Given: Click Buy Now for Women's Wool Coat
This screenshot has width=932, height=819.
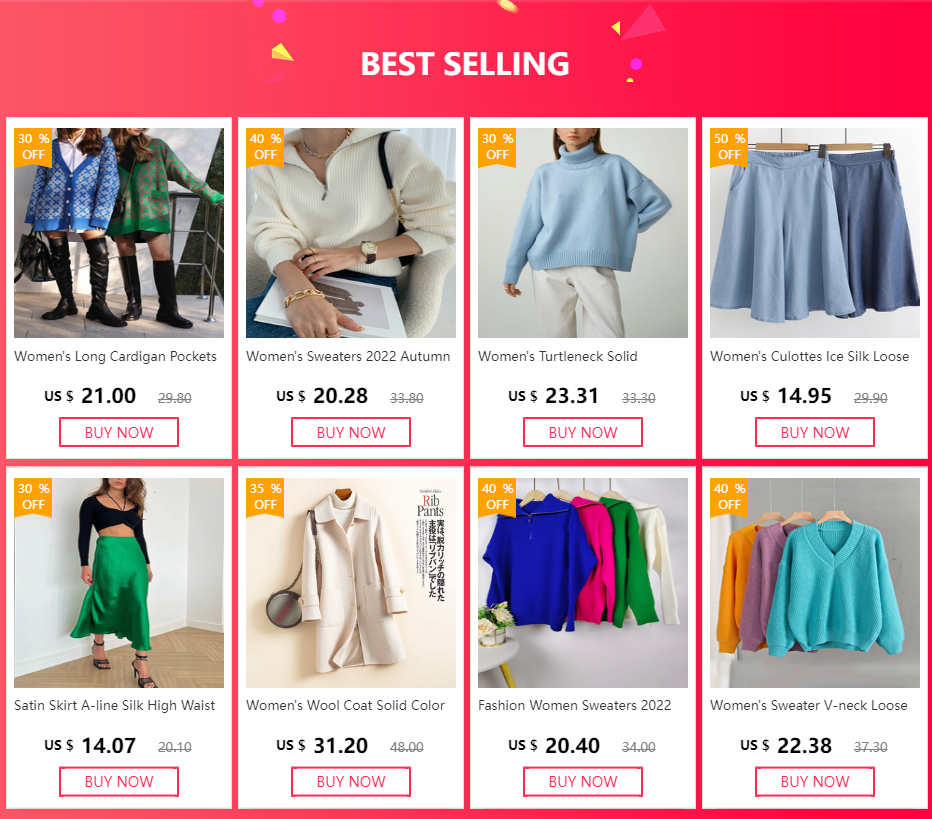Looking at the screenshot, I should tap(351, 782).
